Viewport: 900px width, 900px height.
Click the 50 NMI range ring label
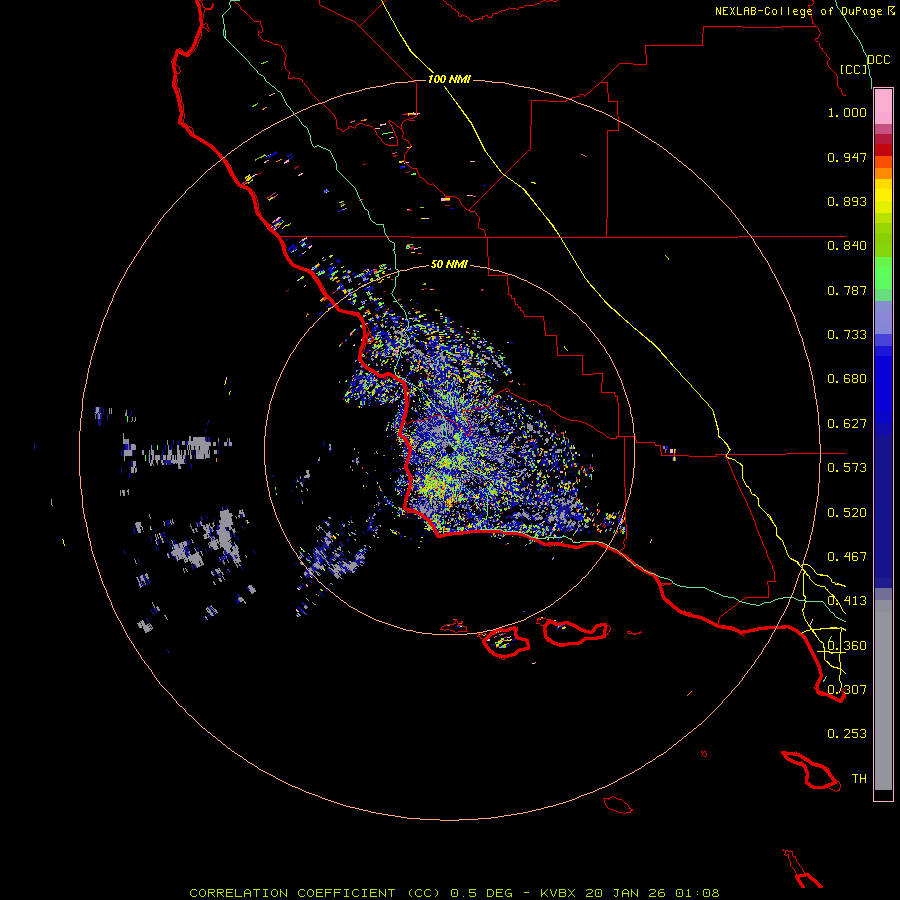(449, 265)
